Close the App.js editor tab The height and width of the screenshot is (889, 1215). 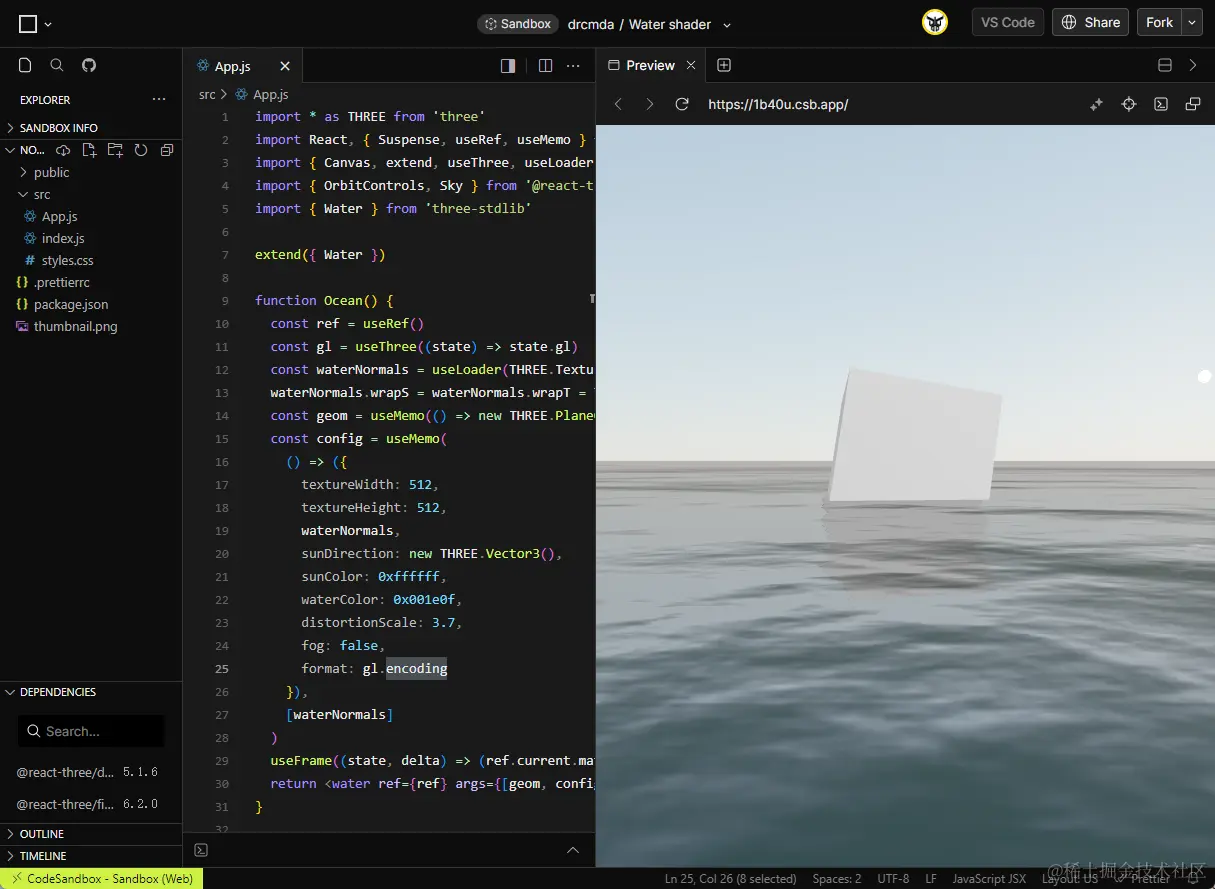pyautogui.click(x=285, y=66)
